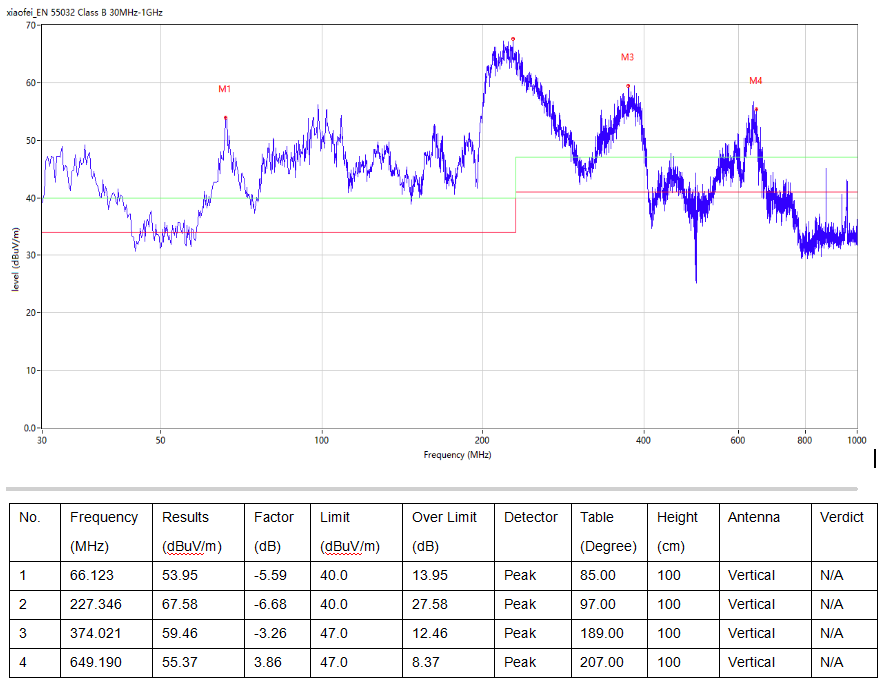Select the 649.190 frequency cell

coord(94,663)
